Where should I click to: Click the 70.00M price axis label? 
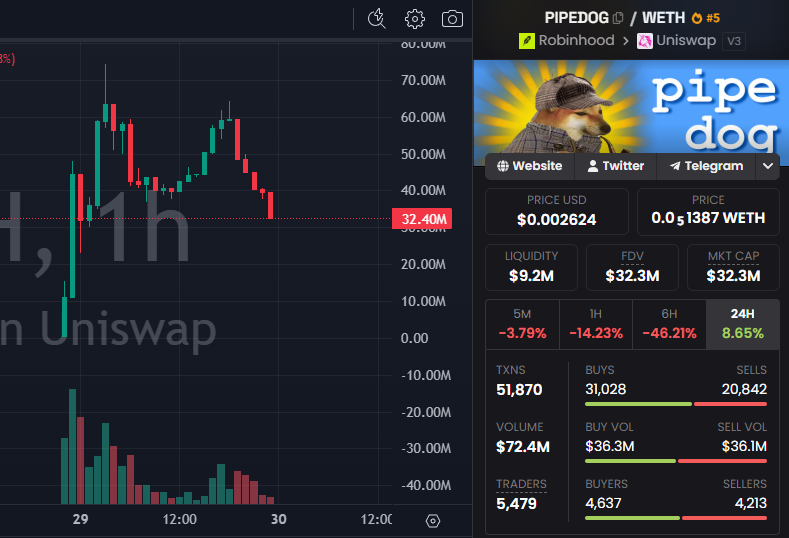pyautogui.click(x=423, y=80)
